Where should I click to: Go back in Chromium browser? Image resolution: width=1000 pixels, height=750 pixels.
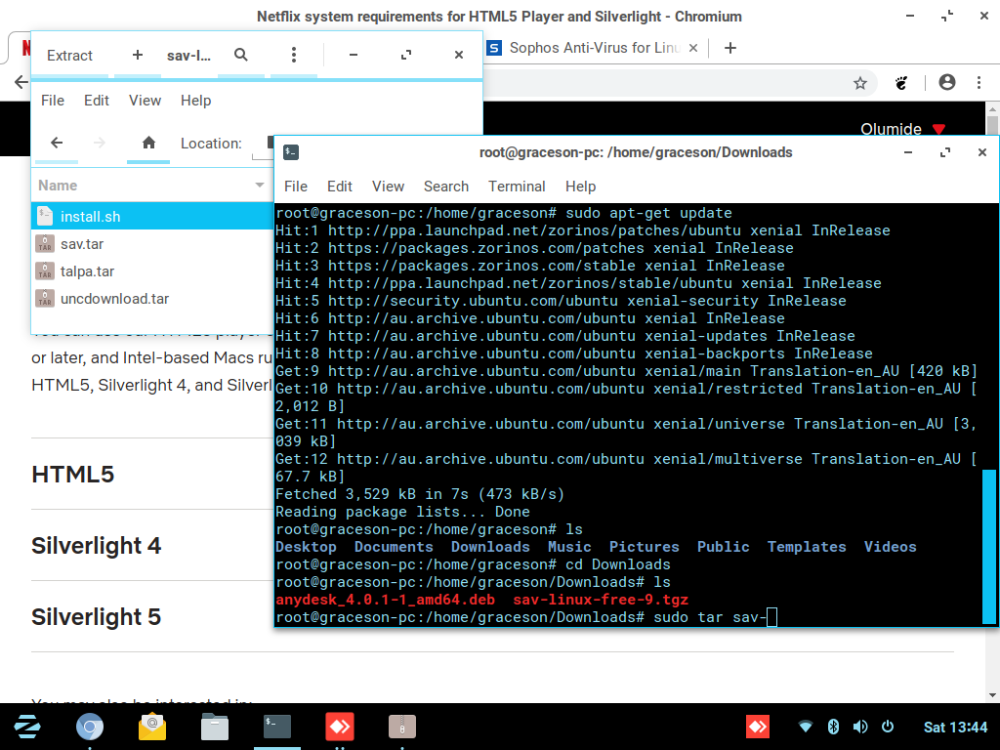click(20, 82)
